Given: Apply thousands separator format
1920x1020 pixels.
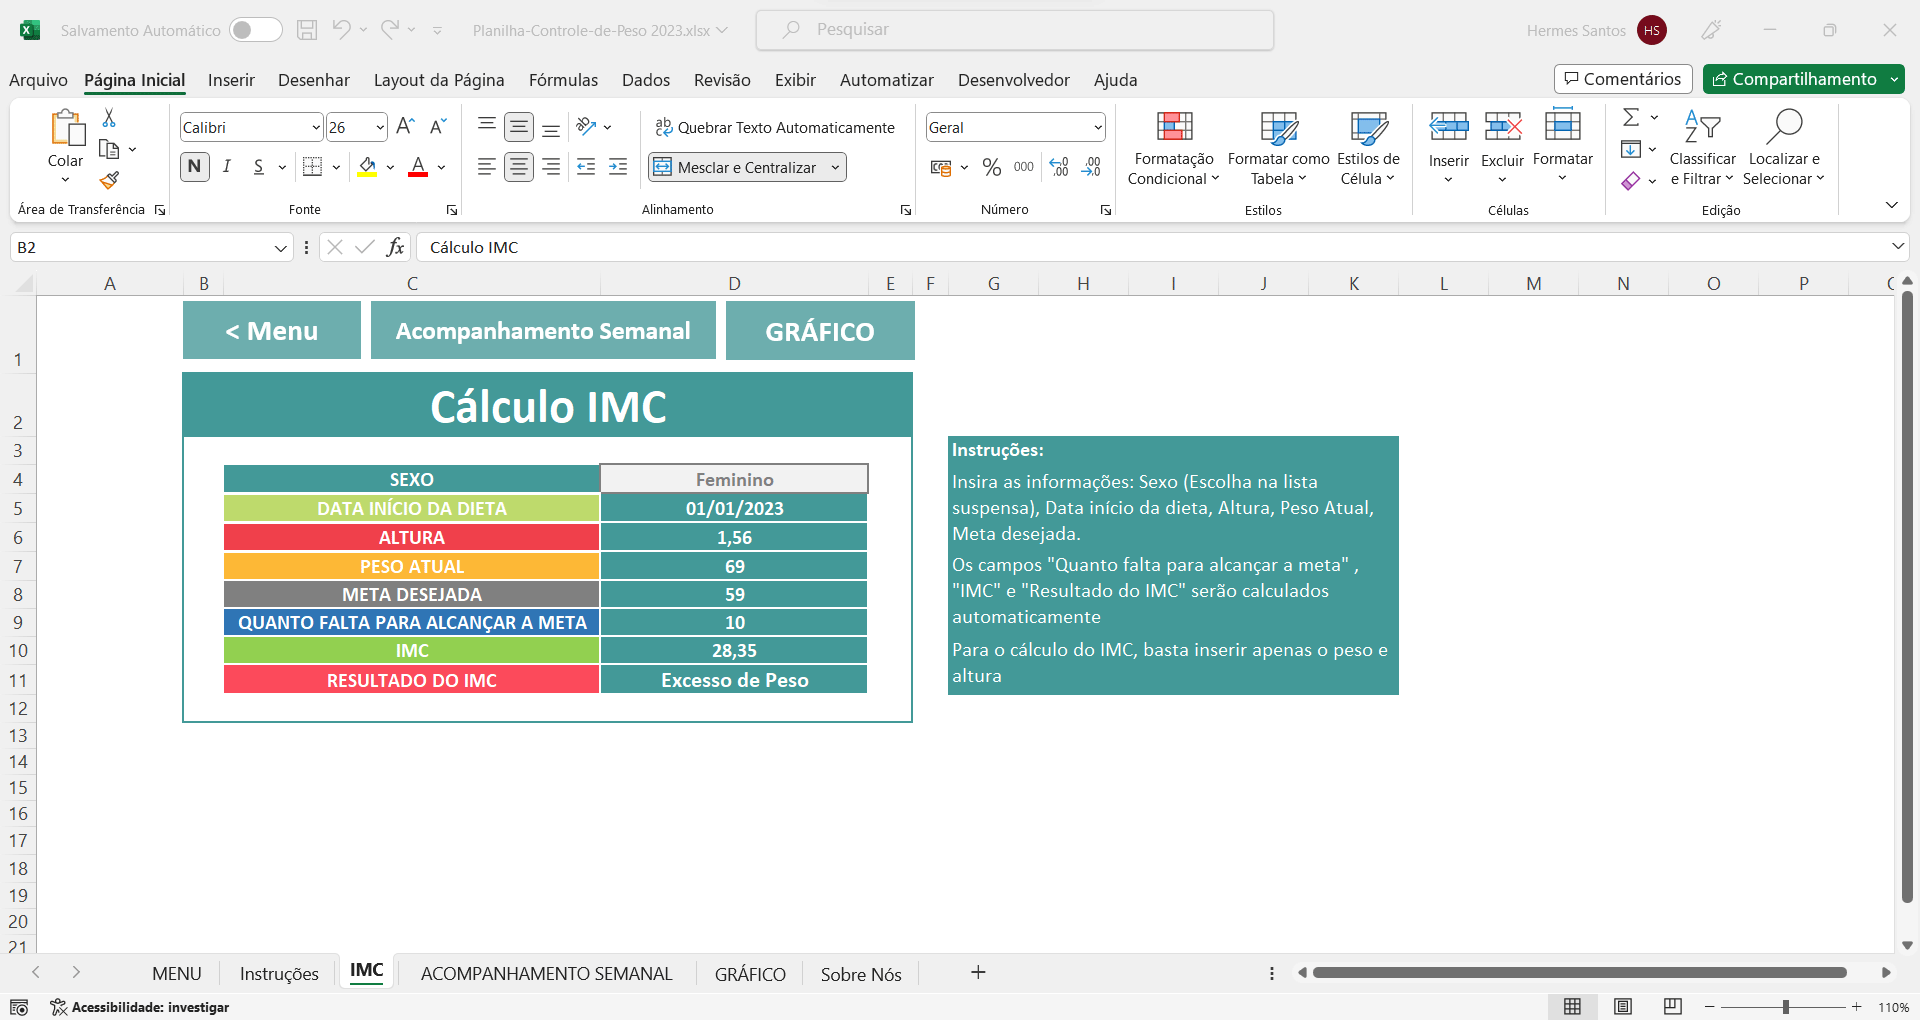Looking at the screenshot, I should tap(1024, 167).
